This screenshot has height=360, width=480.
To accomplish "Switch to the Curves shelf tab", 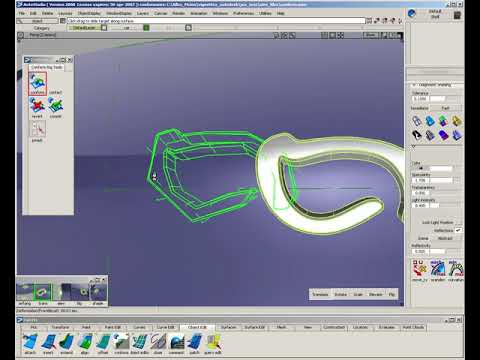I will (139, 327).
